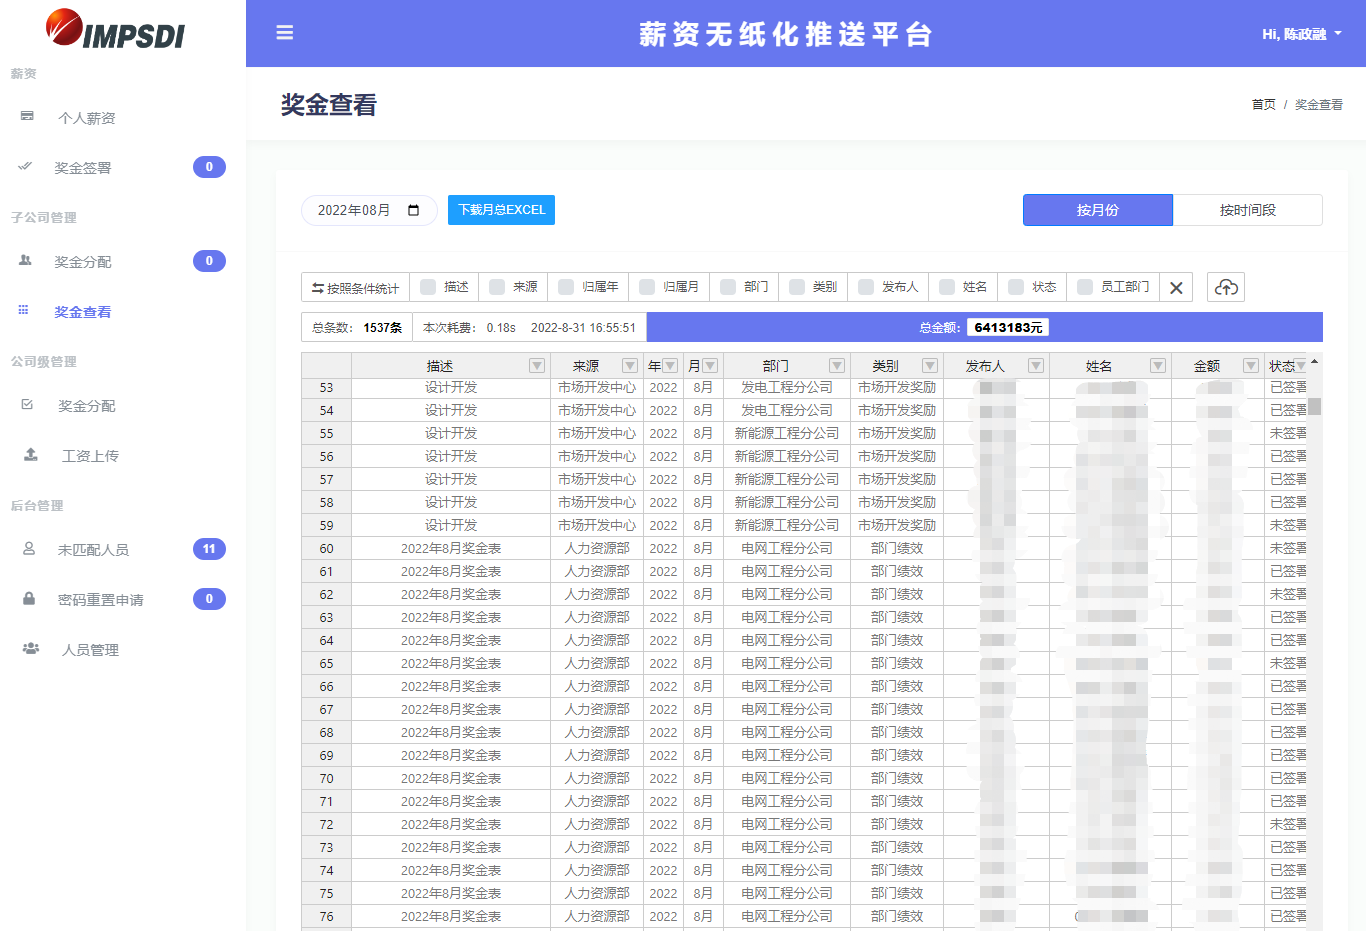The height and width of the screenshot is (931, 1366).
Task: Select row header 53
Action: coord(327,388)
